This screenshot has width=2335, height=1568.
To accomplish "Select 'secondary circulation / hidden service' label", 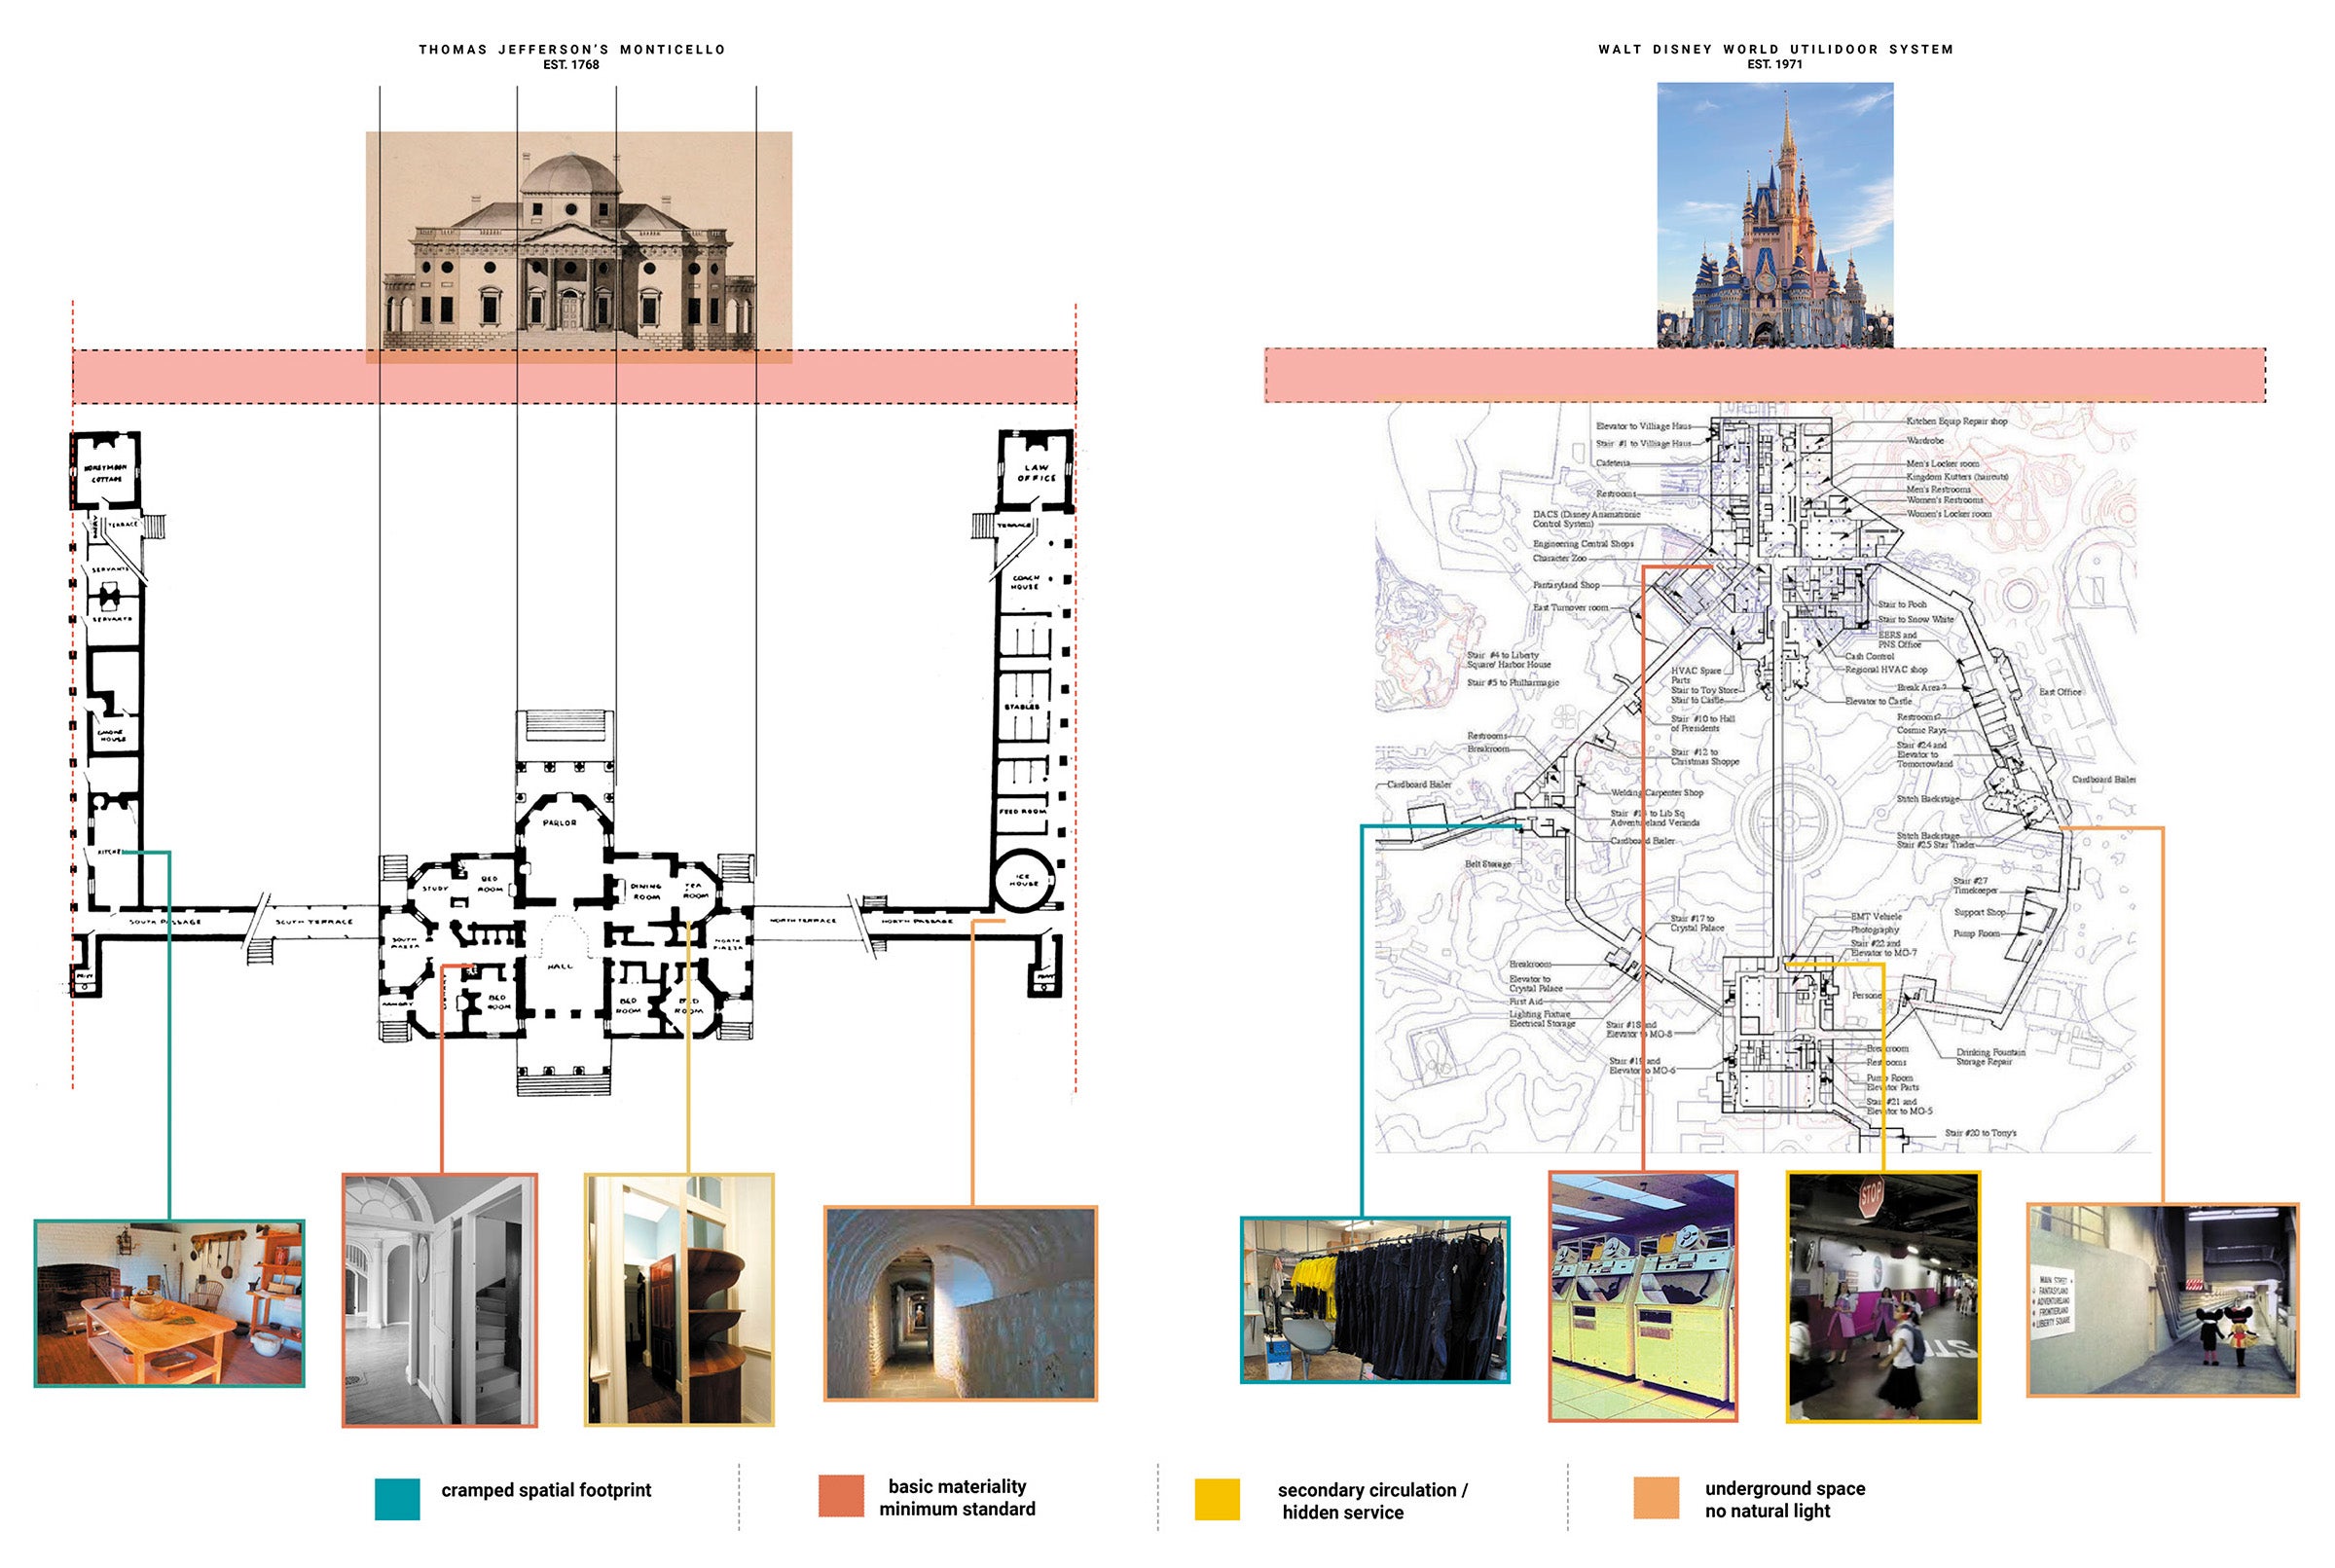I will [1372, 1501].
